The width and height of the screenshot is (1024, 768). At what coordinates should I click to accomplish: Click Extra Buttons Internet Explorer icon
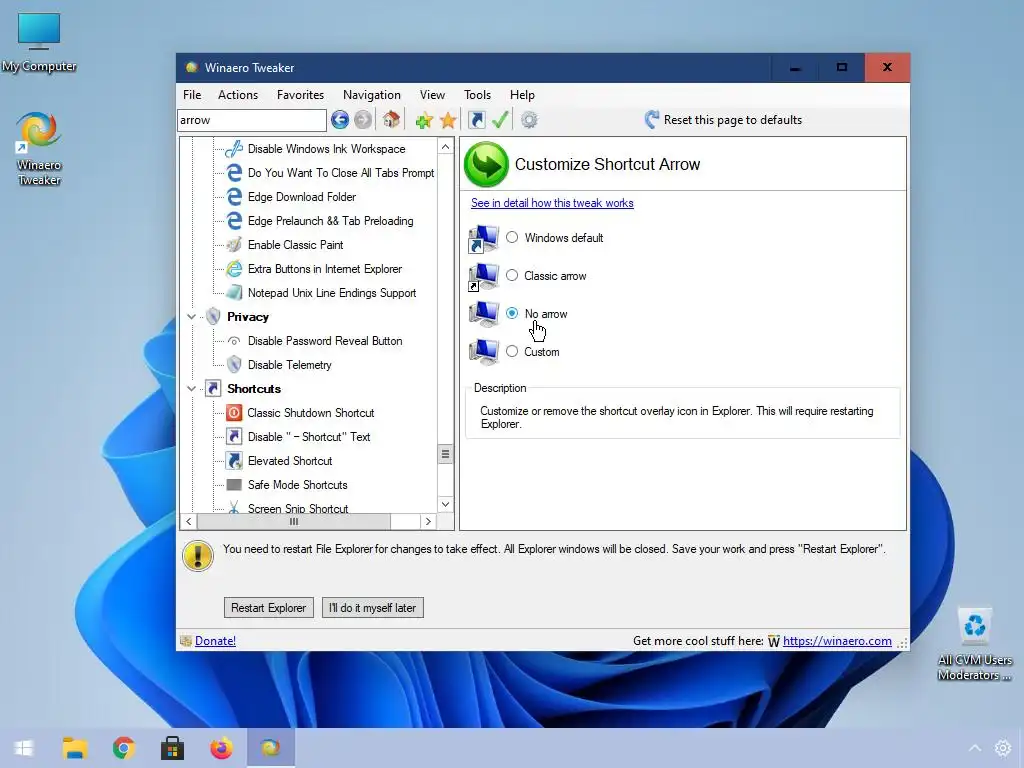point(234,269)
